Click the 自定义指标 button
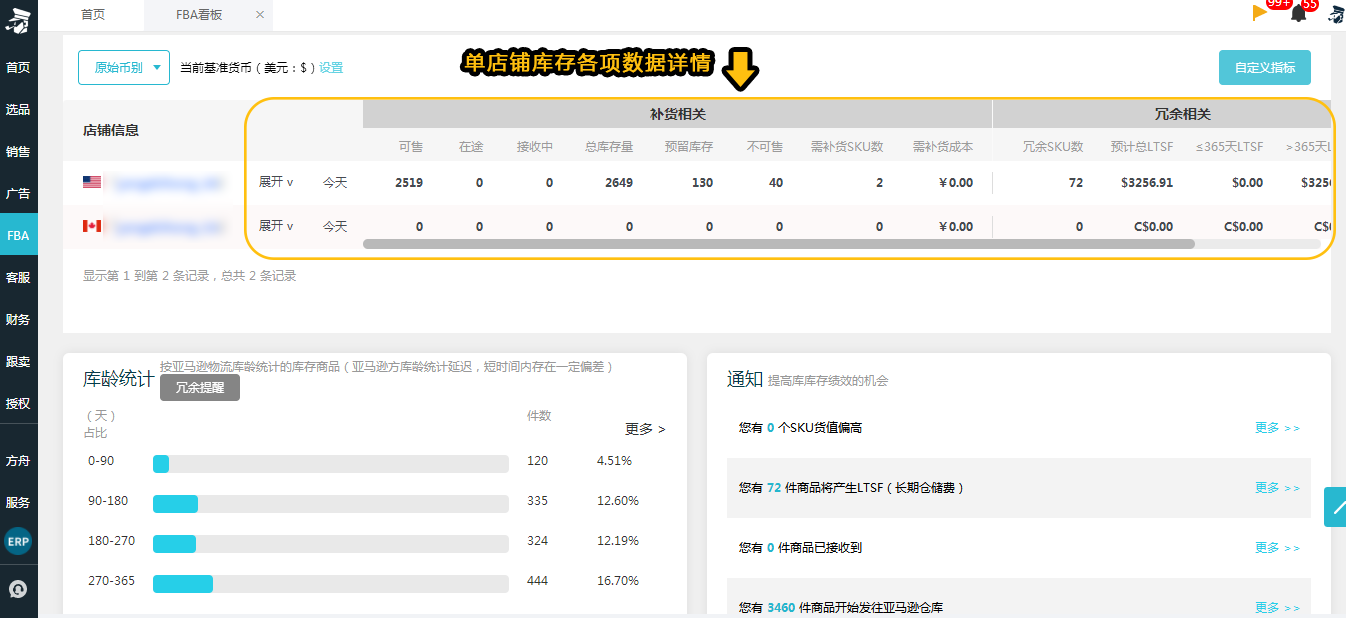This screenshot has height=618, width=1346. 1265,68
